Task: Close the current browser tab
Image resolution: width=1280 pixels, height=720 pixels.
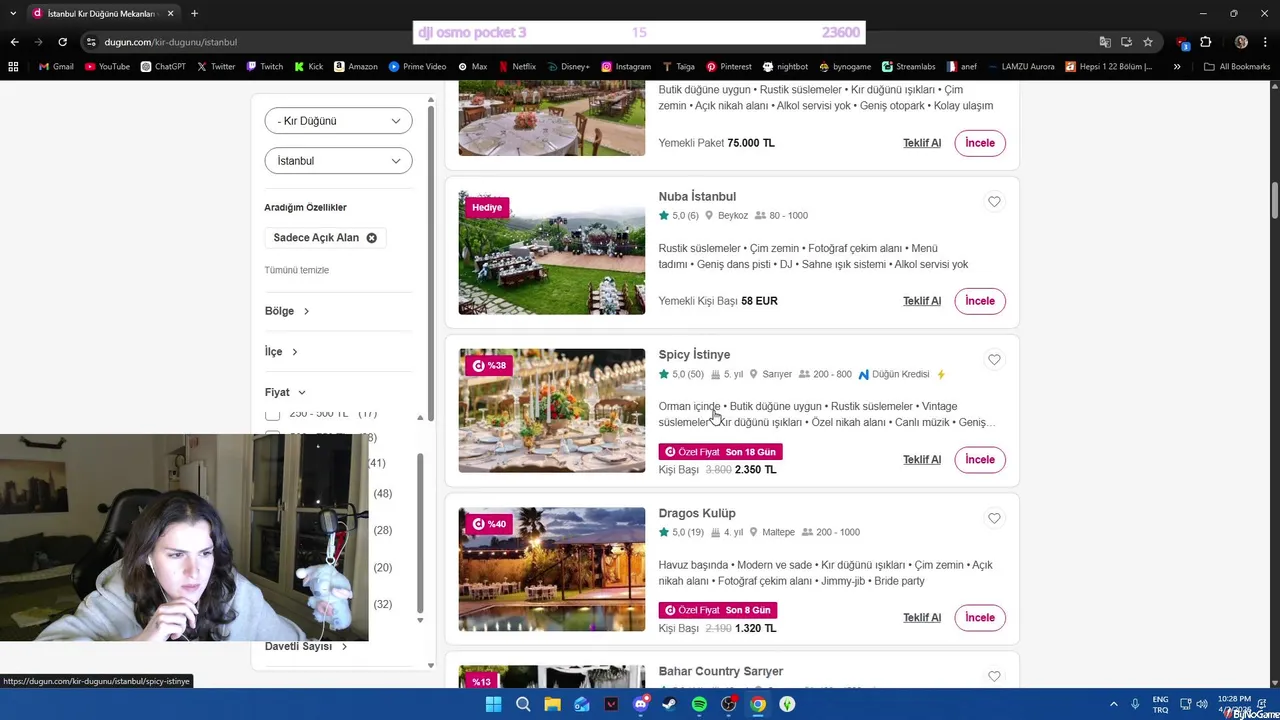Action: coord(170,13)
